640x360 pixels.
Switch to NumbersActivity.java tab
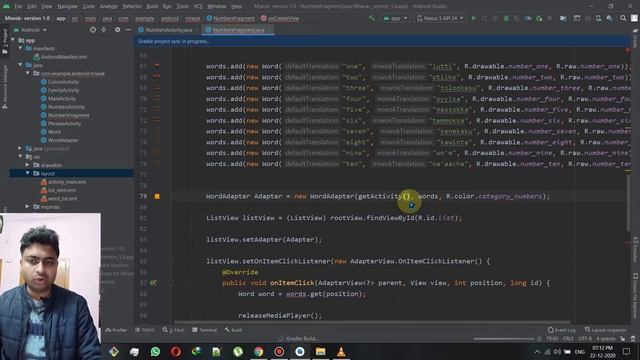[x=169, y=30]
